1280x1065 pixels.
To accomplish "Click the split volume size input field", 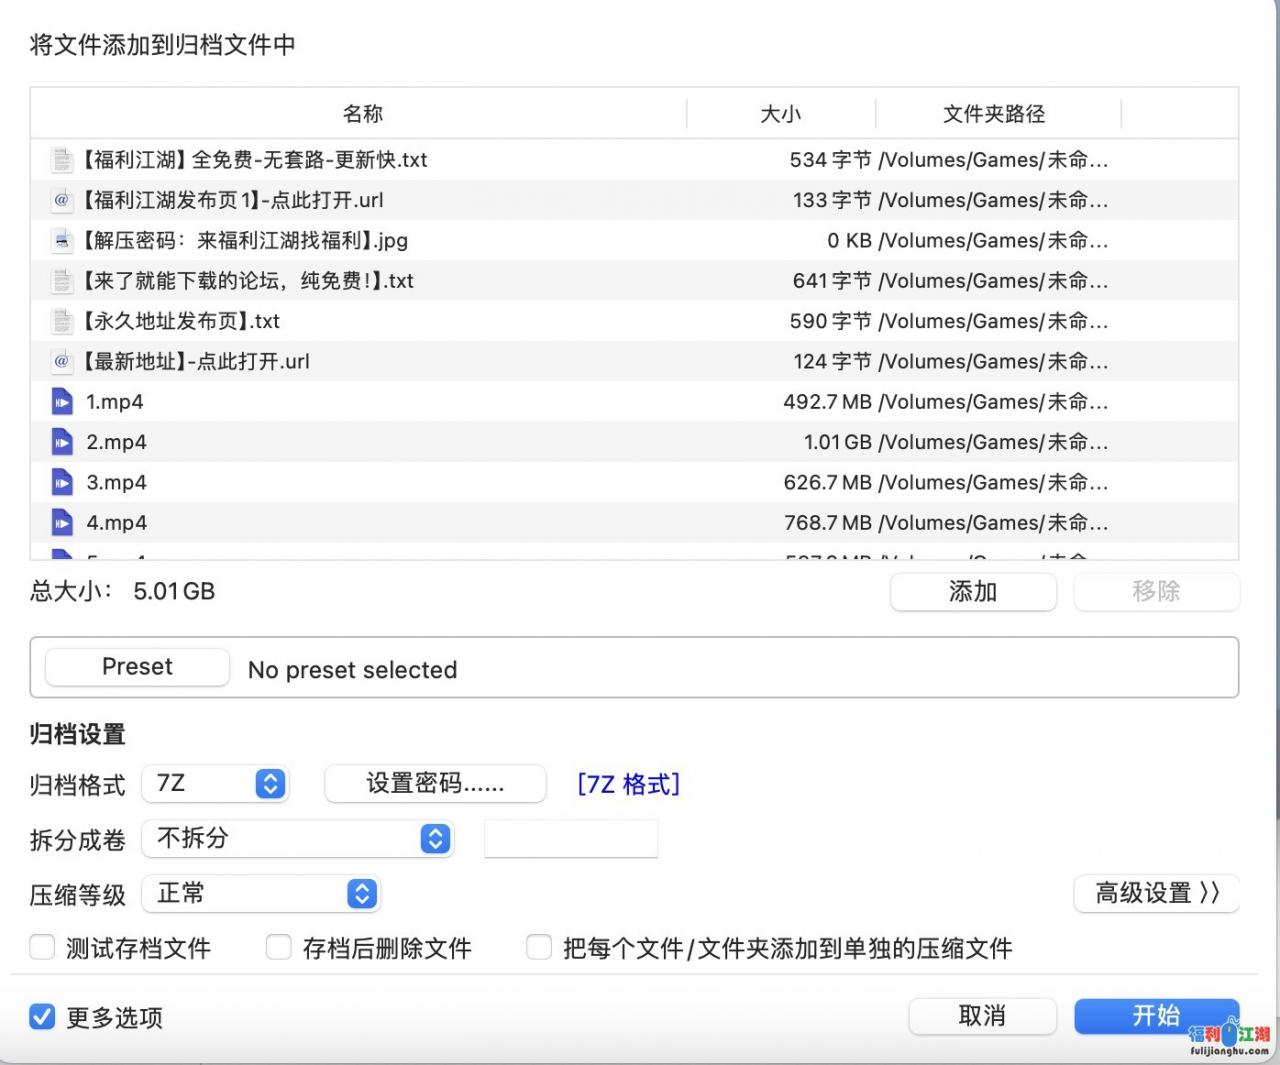I will coord(571,839).
